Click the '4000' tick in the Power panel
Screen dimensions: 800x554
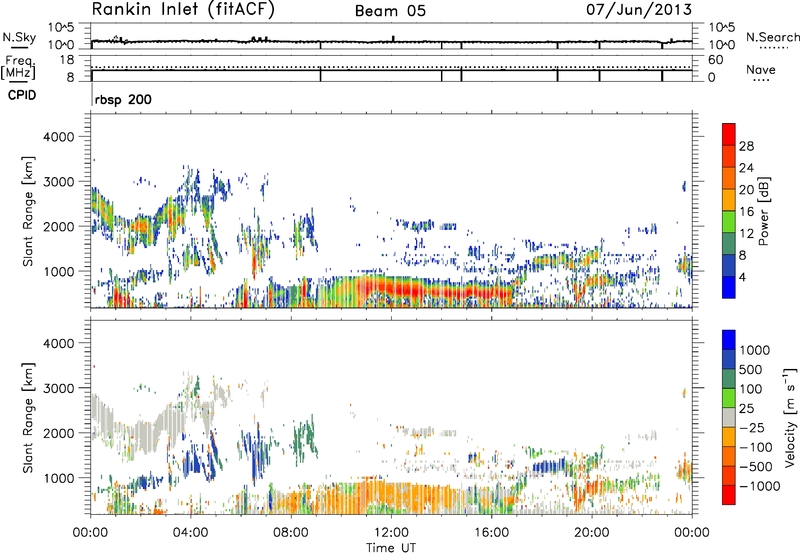tap(58, 137)
